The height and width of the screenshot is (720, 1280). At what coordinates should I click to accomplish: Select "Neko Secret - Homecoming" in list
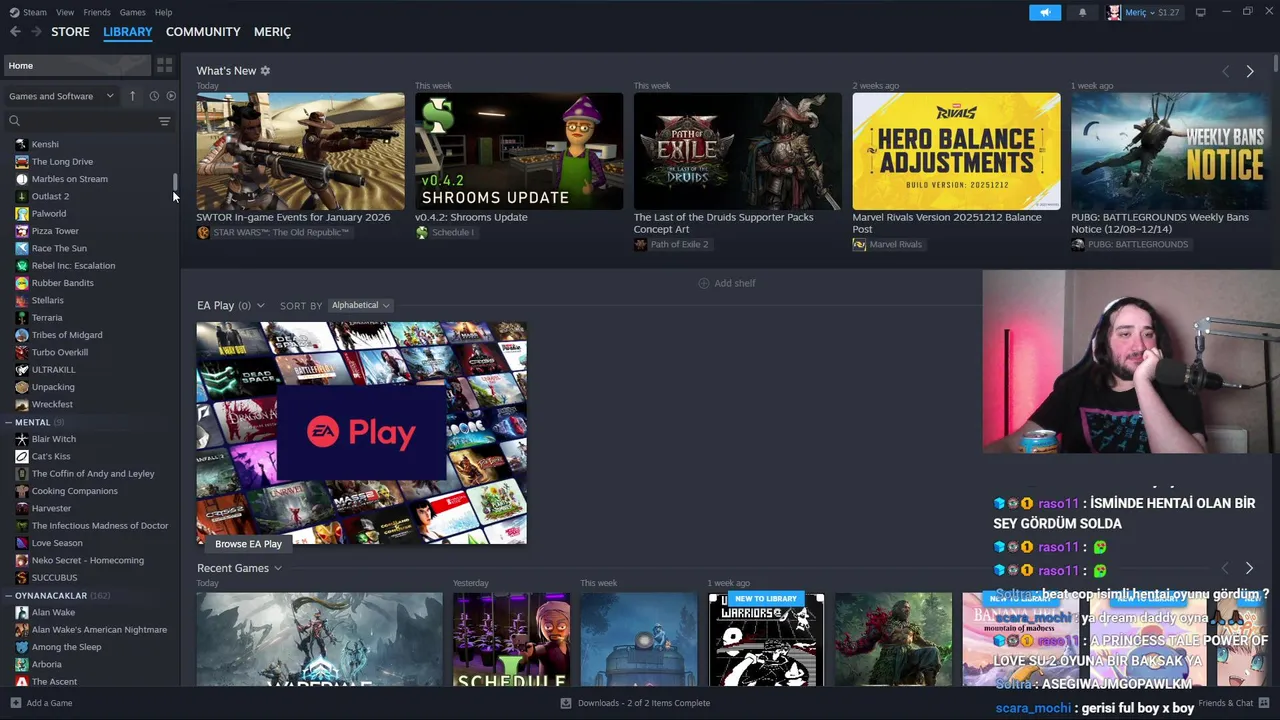pyautogui.click(x=90, y=560)
